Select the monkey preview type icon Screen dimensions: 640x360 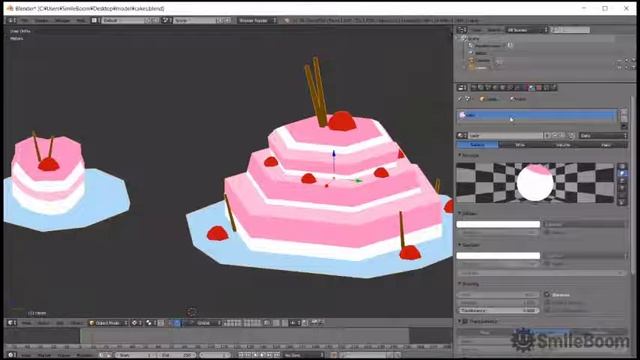point(622,188)
